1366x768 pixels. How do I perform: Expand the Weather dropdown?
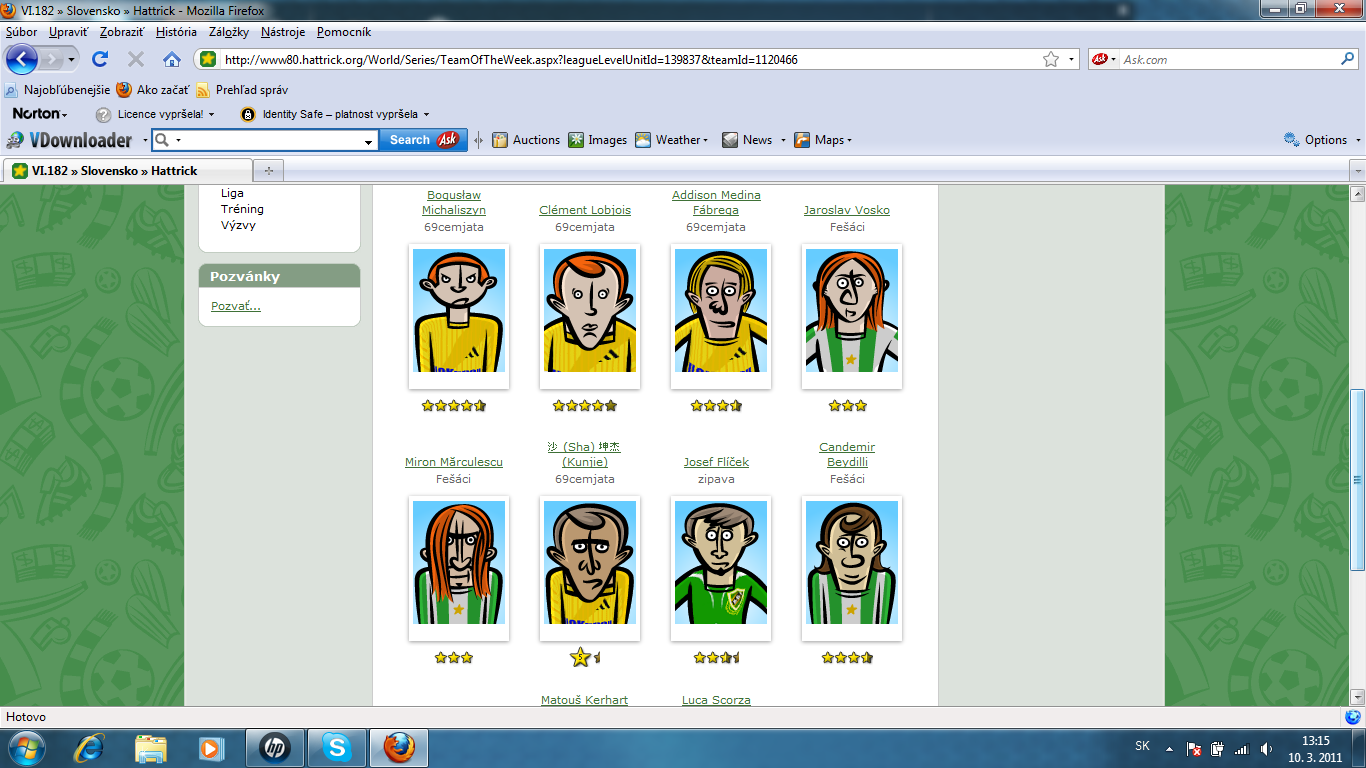672,140
